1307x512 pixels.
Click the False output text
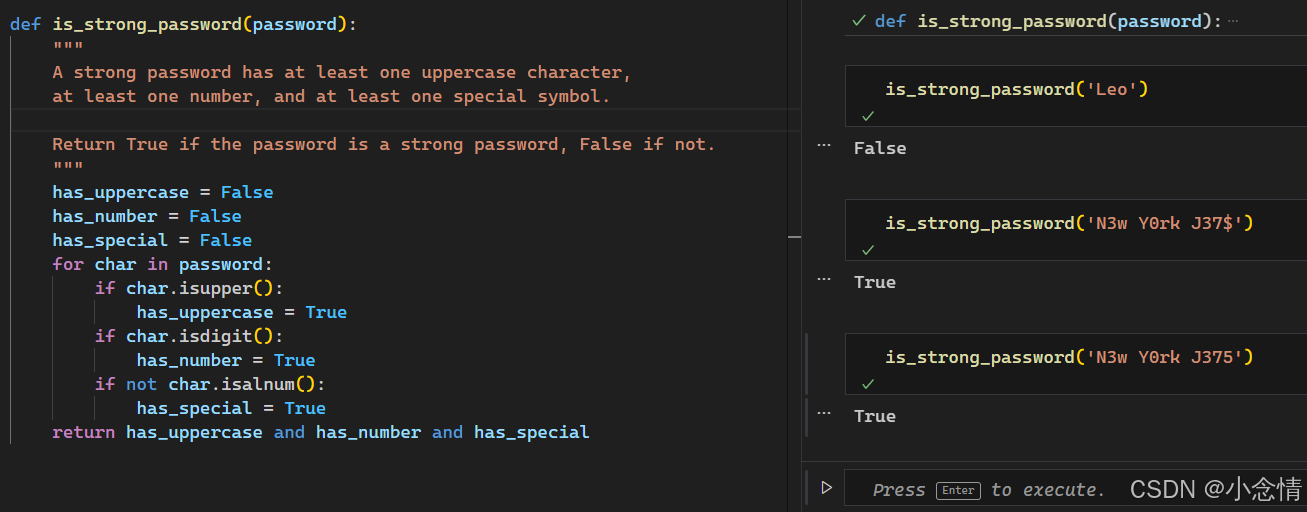coord(880,148)
